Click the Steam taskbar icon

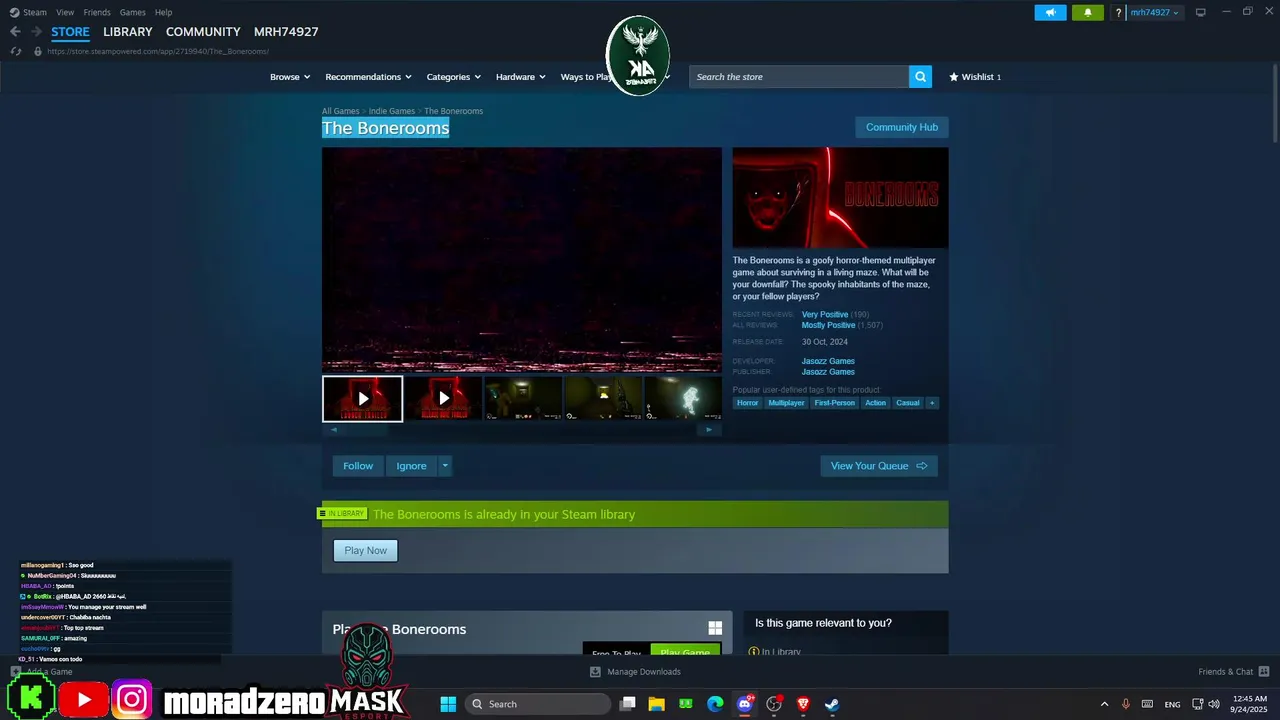coord(832,704)
